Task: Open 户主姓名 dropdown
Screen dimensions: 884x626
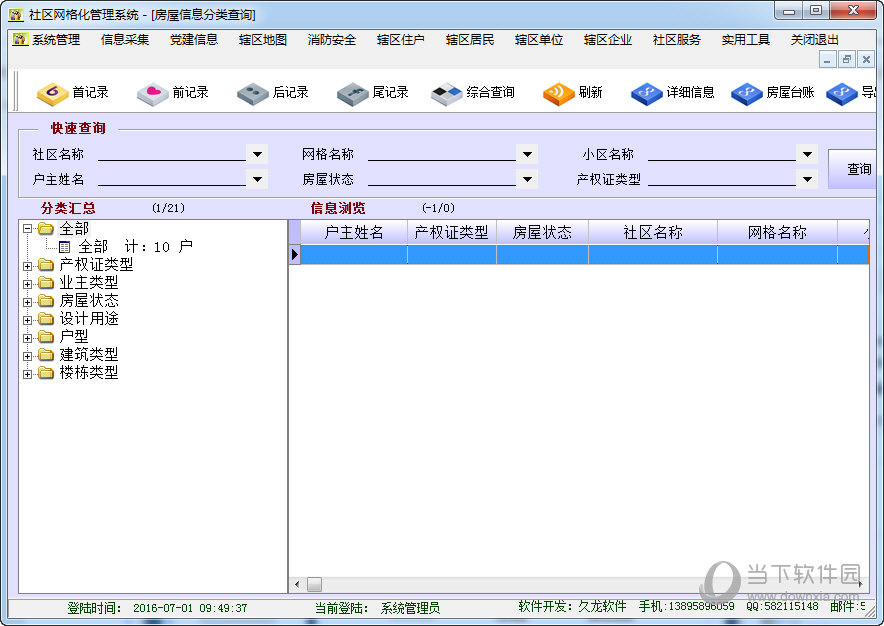Action: [257, 179]
